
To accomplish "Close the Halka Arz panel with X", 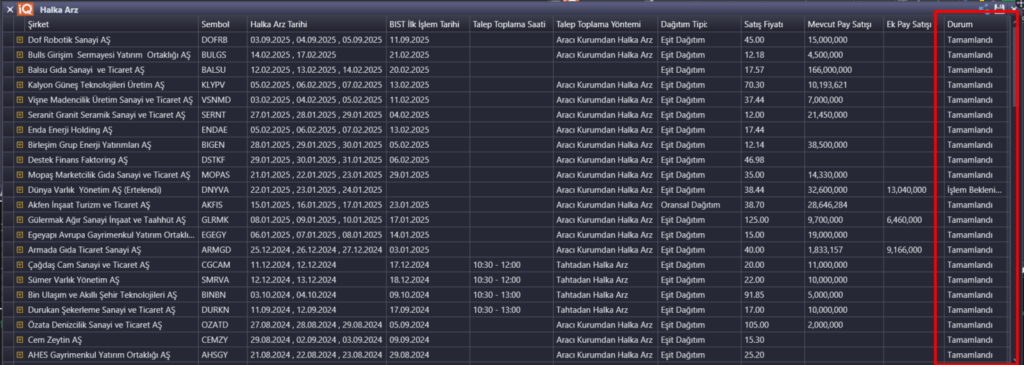I will pos(10,10).
